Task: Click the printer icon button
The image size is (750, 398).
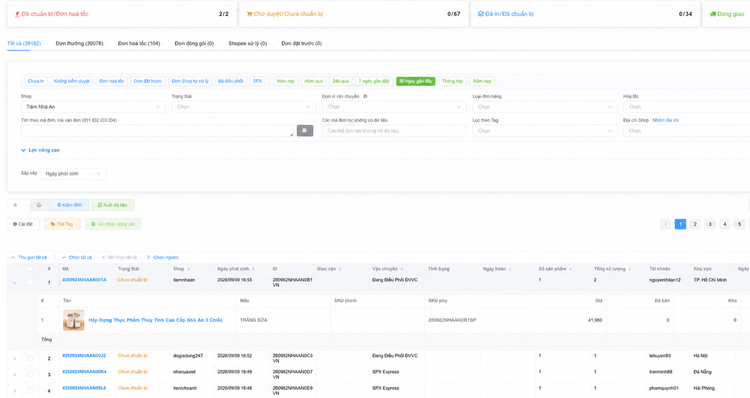Action: point(39,205)
